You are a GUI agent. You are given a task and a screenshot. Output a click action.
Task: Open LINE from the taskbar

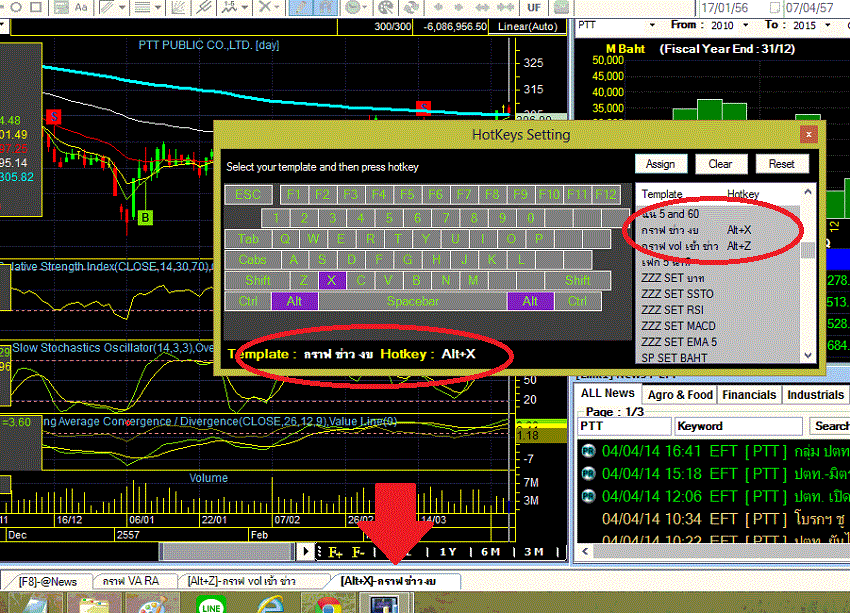pos(211,604)
